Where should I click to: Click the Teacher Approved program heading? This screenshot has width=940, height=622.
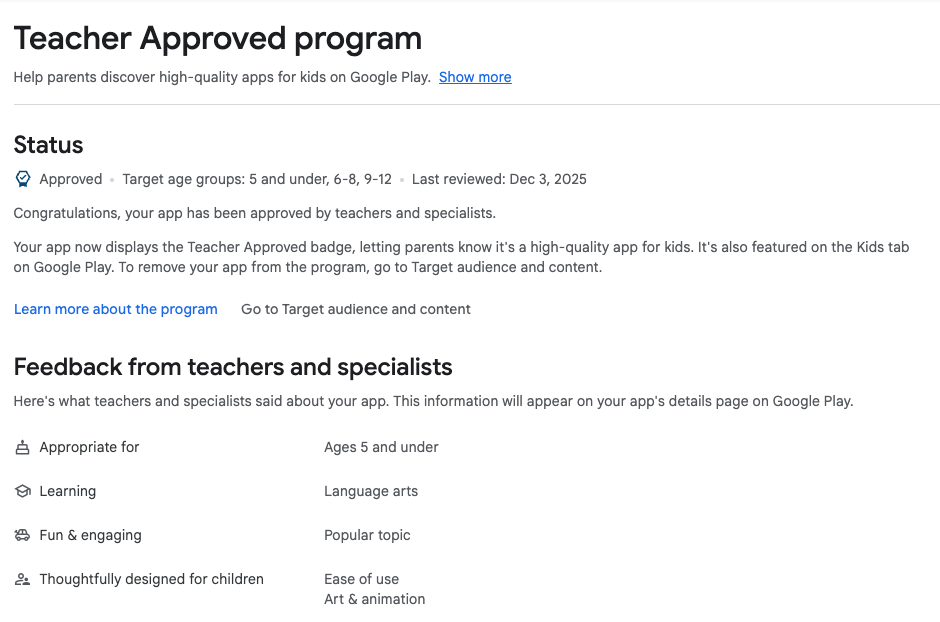point(218,39)
